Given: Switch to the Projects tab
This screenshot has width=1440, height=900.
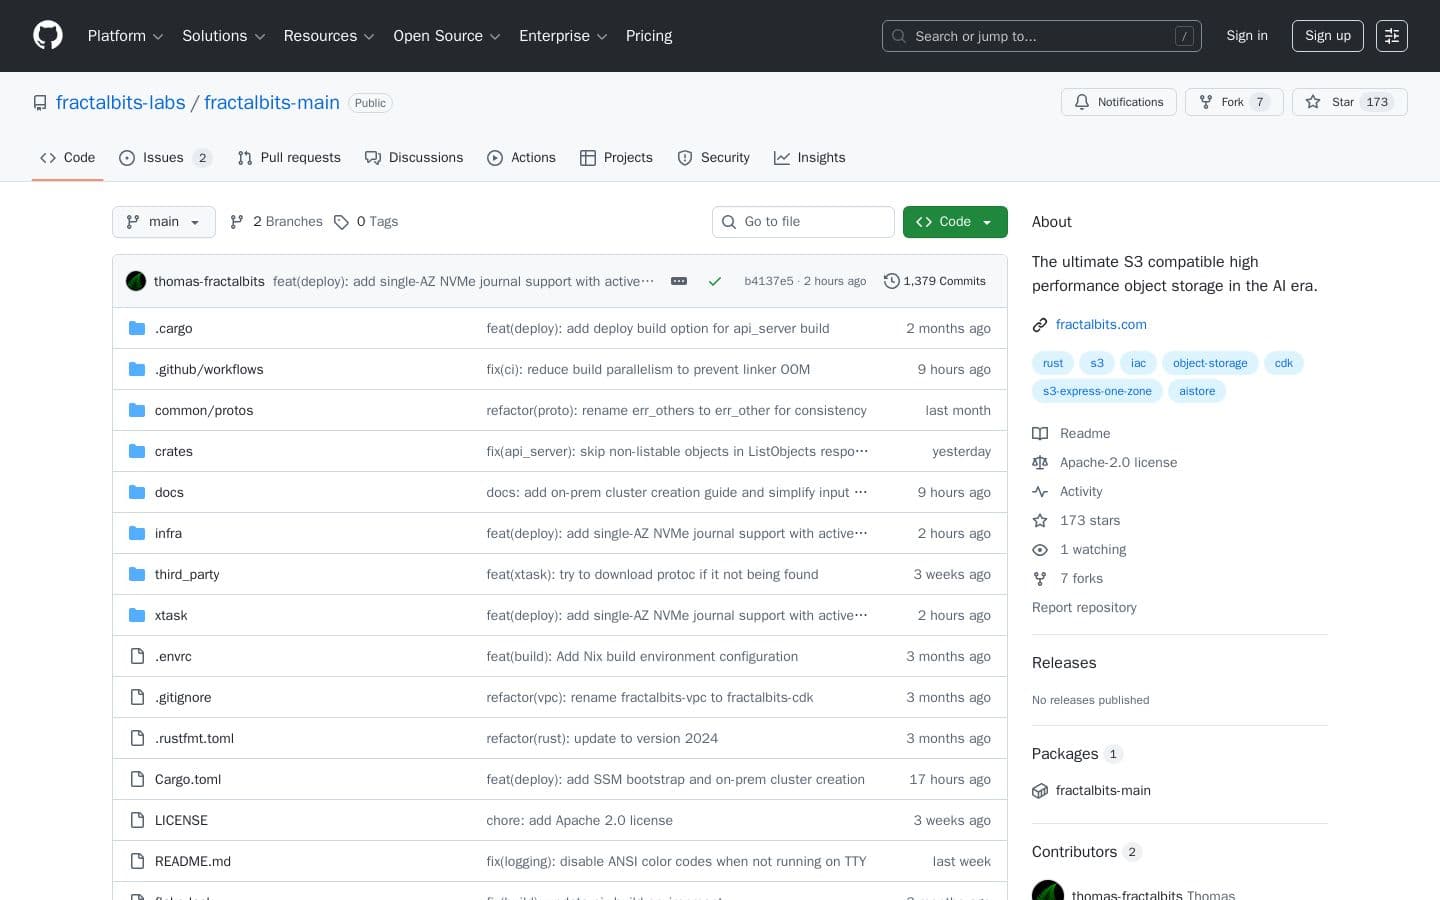Looking at the screenshot, I should pos(616,158).
